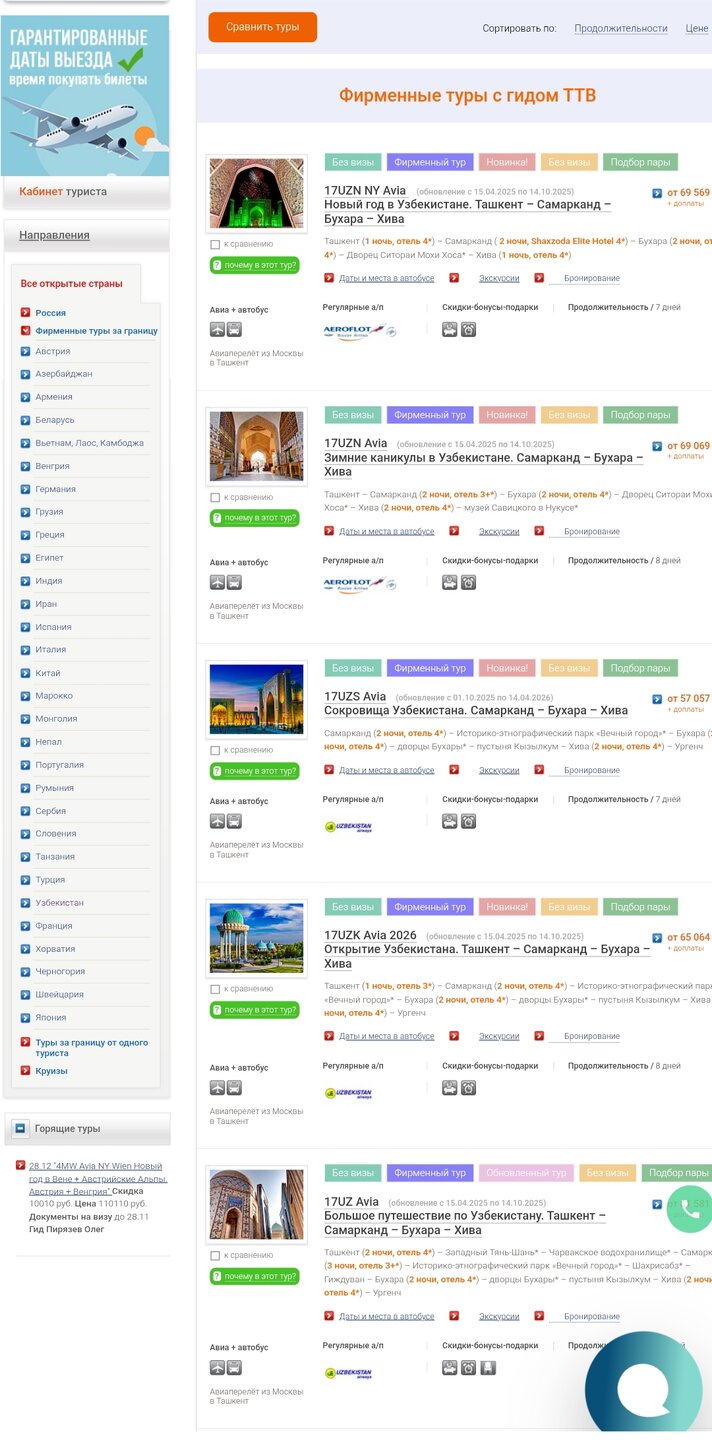The image size is (712, 1440).
Task: Click the airplane icon in 17UZN NY Avia tour
Action: [x=218, y=330]
